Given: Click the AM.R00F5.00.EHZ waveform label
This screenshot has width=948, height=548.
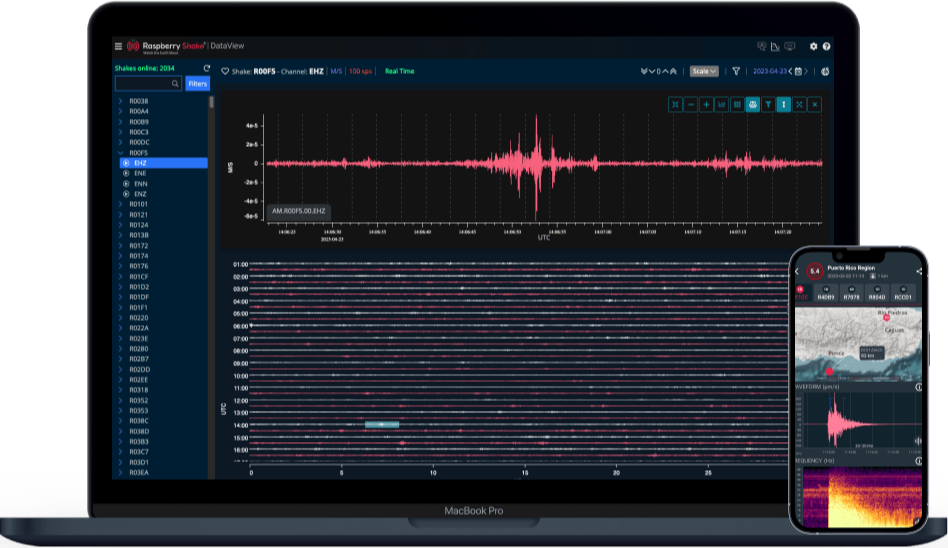Looking at the screenshot, I should 299,211.
